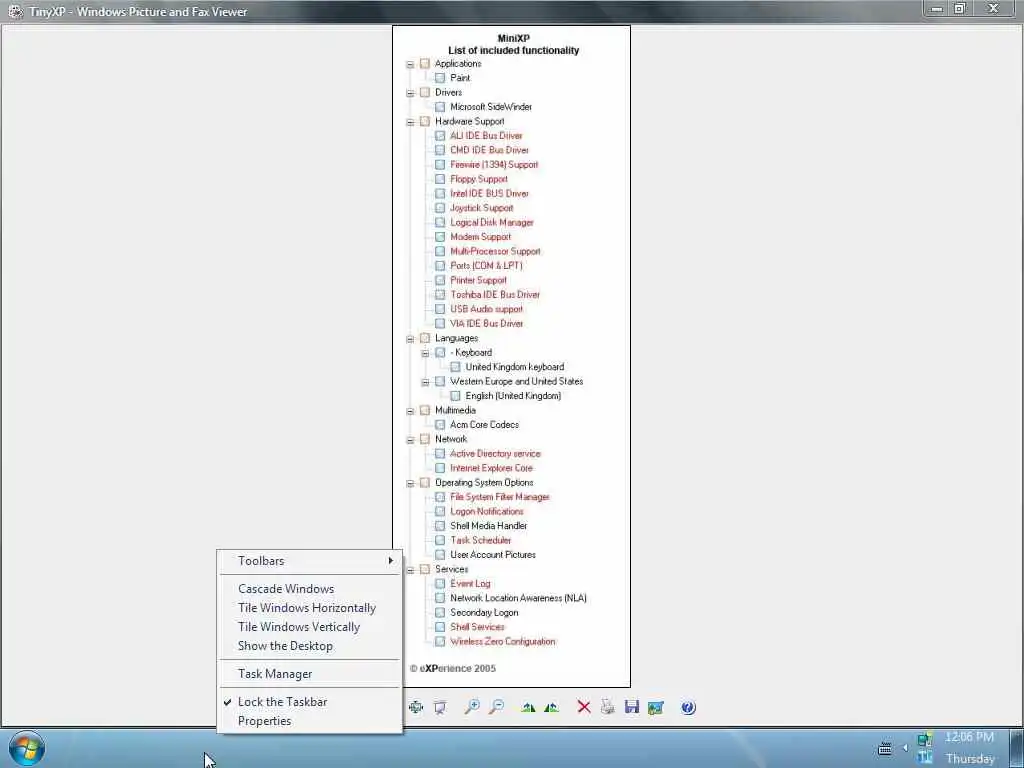
Task: Open the Toolbars submenu
Action: pyautogui.click(x=310, y=561)
